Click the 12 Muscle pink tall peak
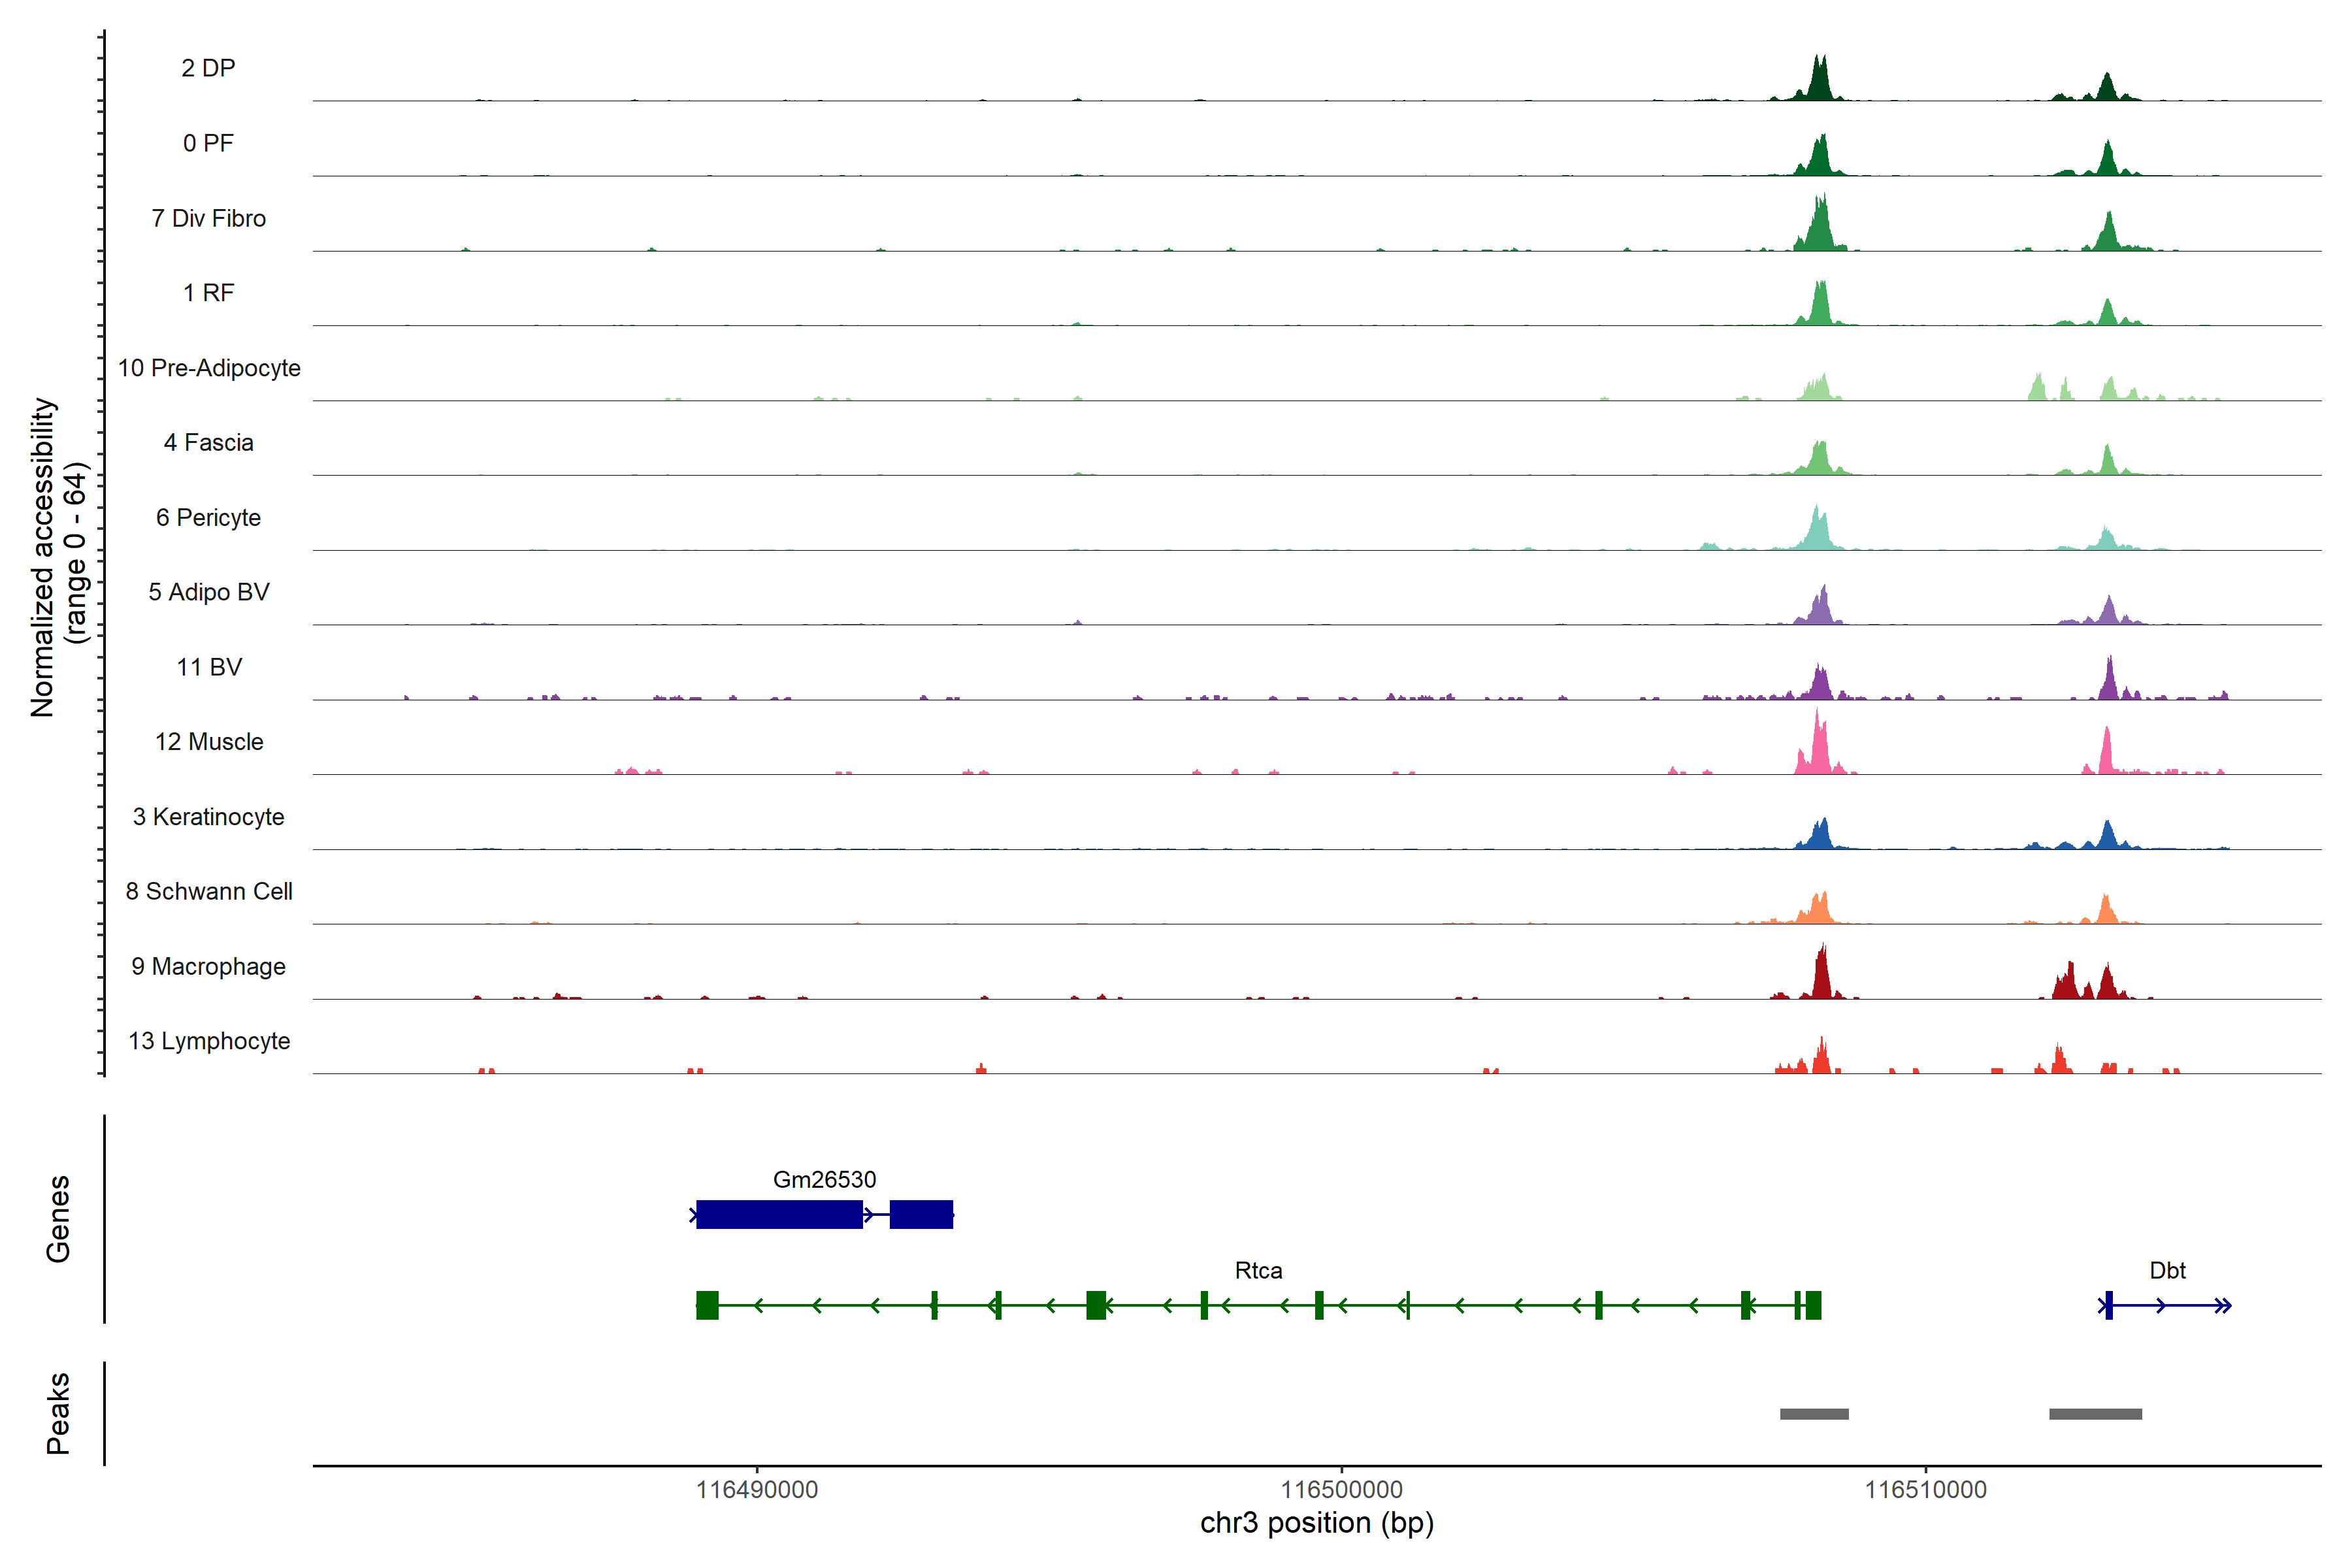Image resolution: width=2352 pixels, height=1568 pixels. pyautogui.click(x=1818, y=745)
